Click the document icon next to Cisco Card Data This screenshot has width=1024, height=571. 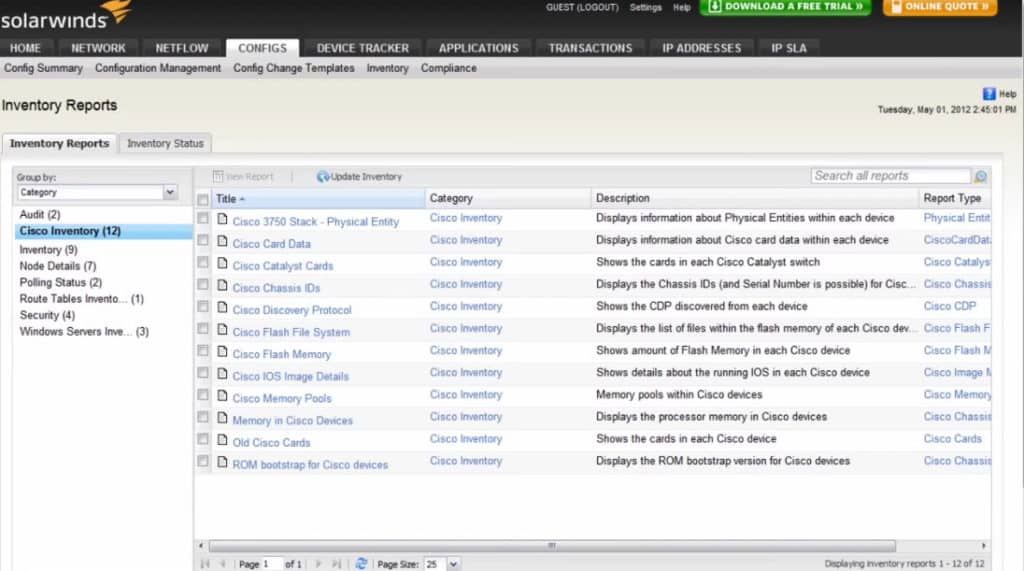[x=222, y=241]
